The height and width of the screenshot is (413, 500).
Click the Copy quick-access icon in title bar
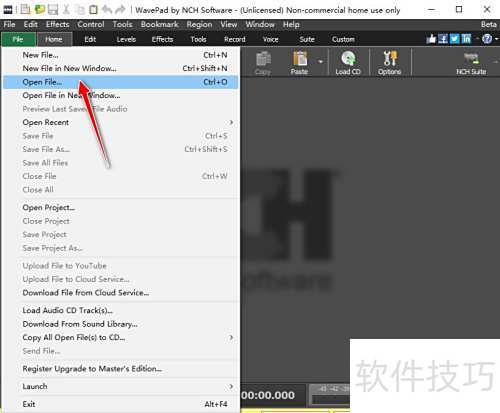pyautogui.click(x=80, y=10)
